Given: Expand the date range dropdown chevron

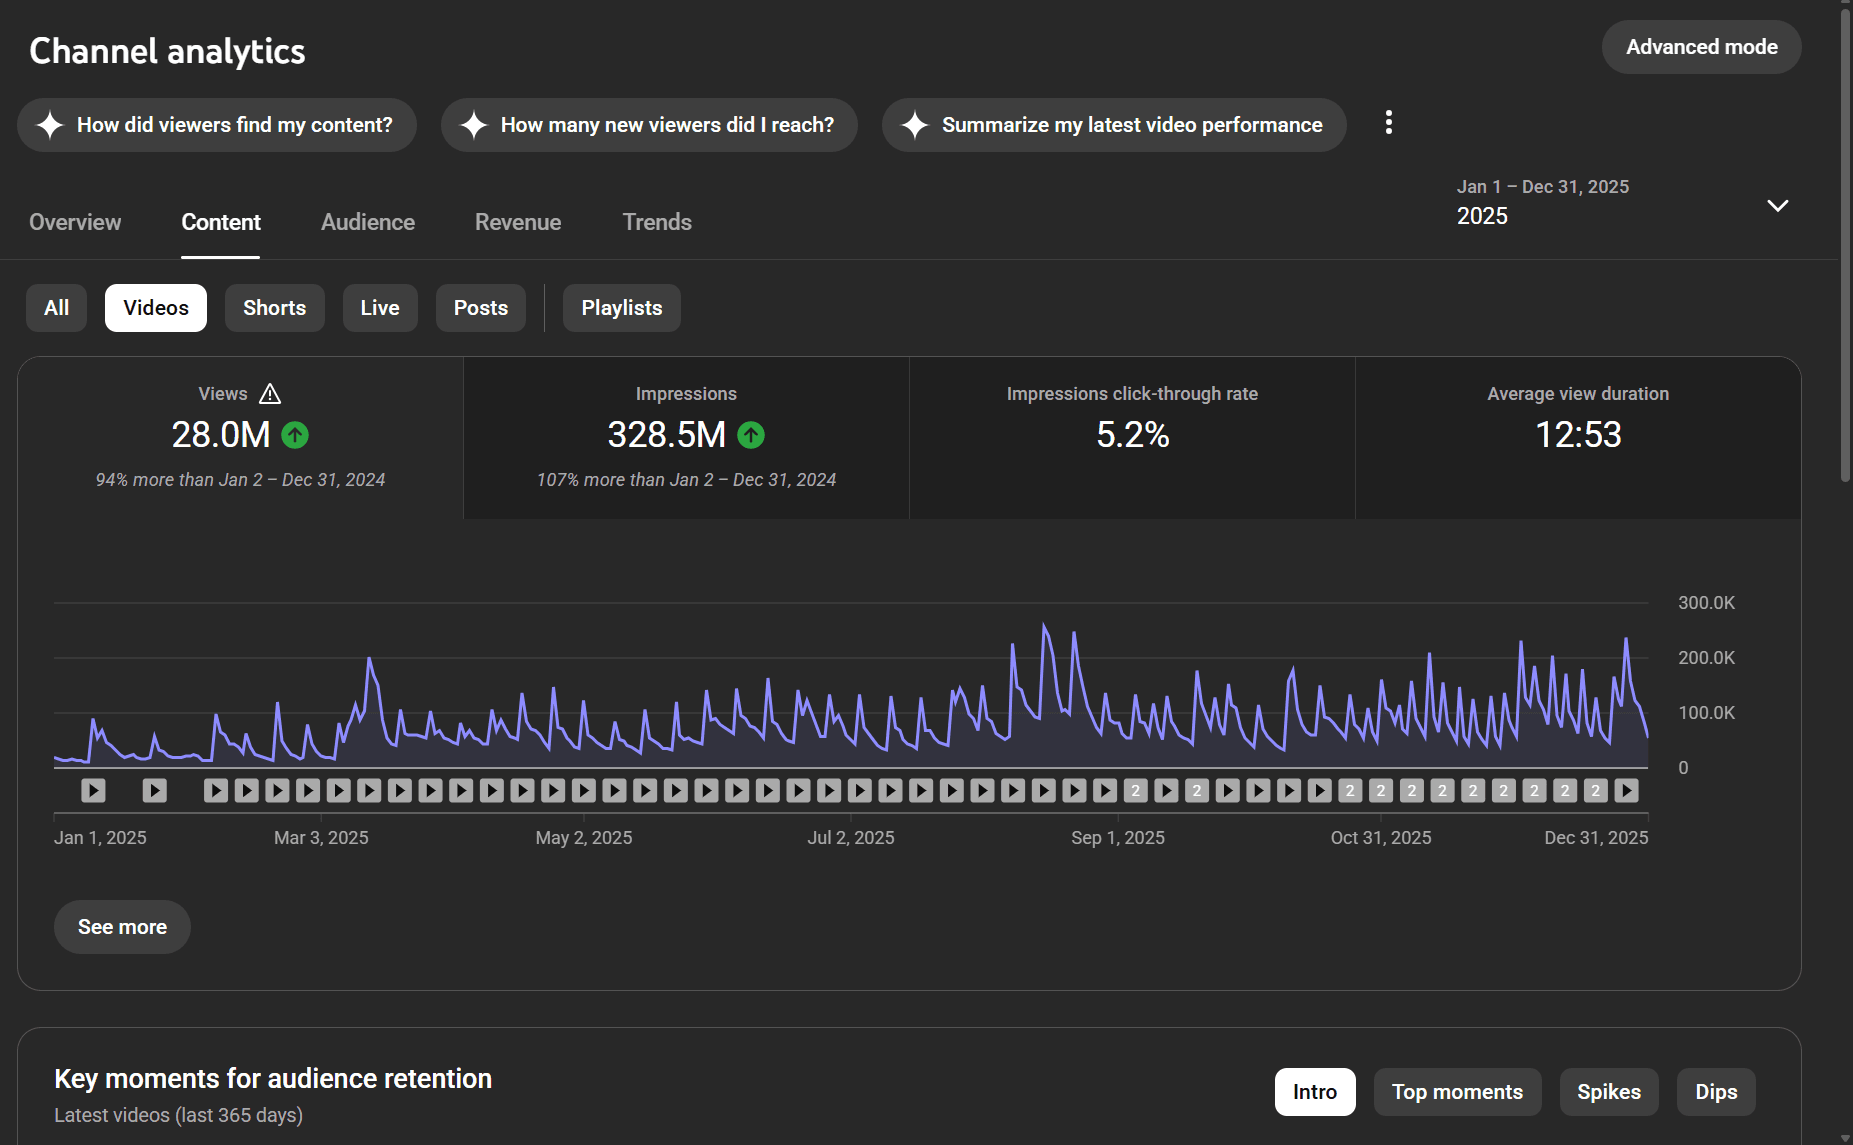Looking at the screenshot, I should 1777,206.
